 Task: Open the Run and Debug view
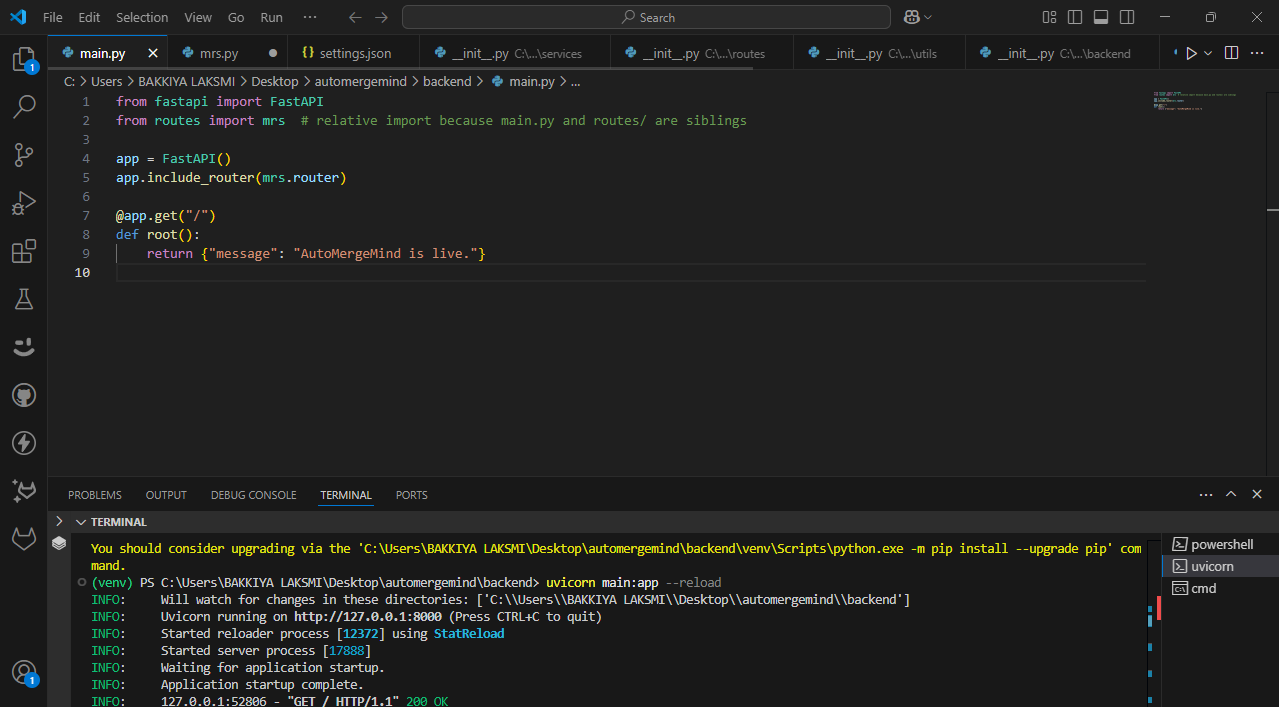pyautogui.click(x=24, y=203)
